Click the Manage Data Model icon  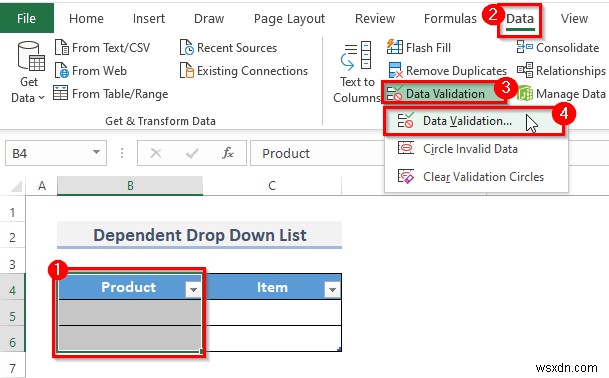[525, 94]
